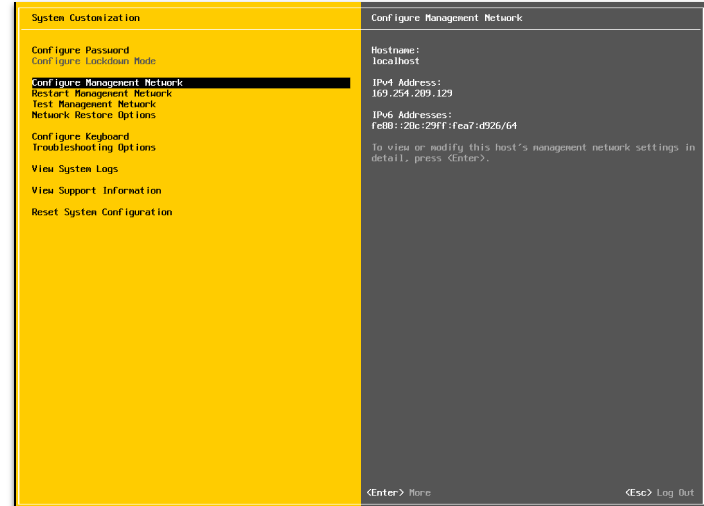Click the Configure Management Network panel title
The height and width of the screenshot is (506, 704).
coord(447,18)
